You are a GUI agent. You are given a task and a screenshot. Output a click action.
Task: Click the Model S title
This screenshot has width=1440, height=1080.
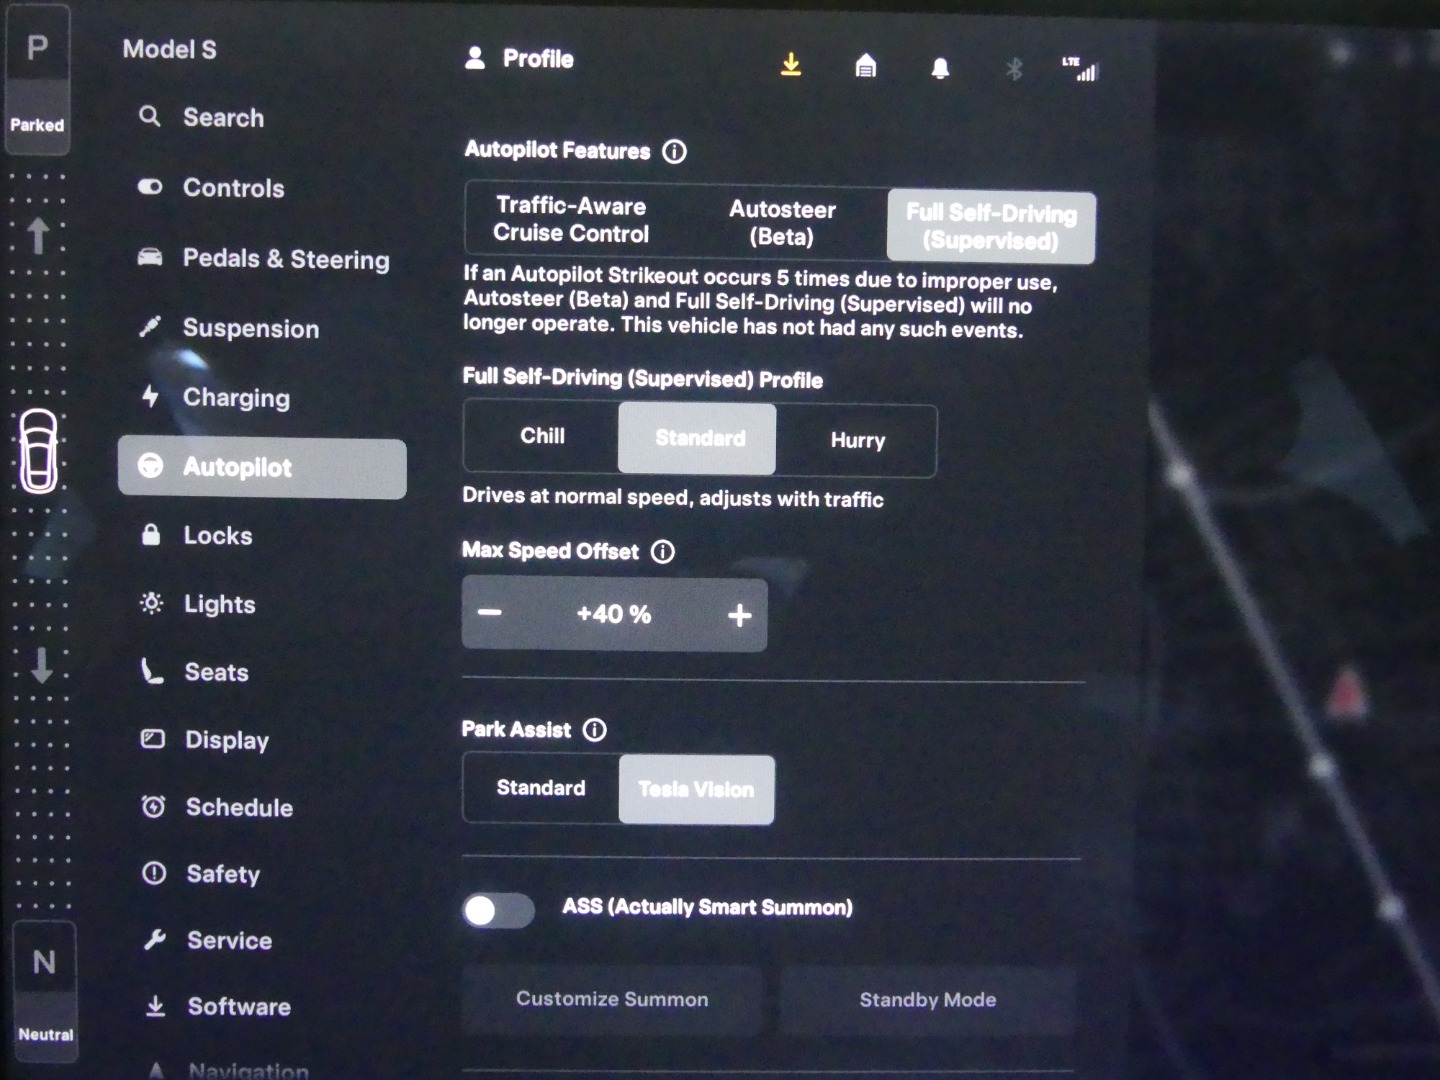[x=169, y=49]
